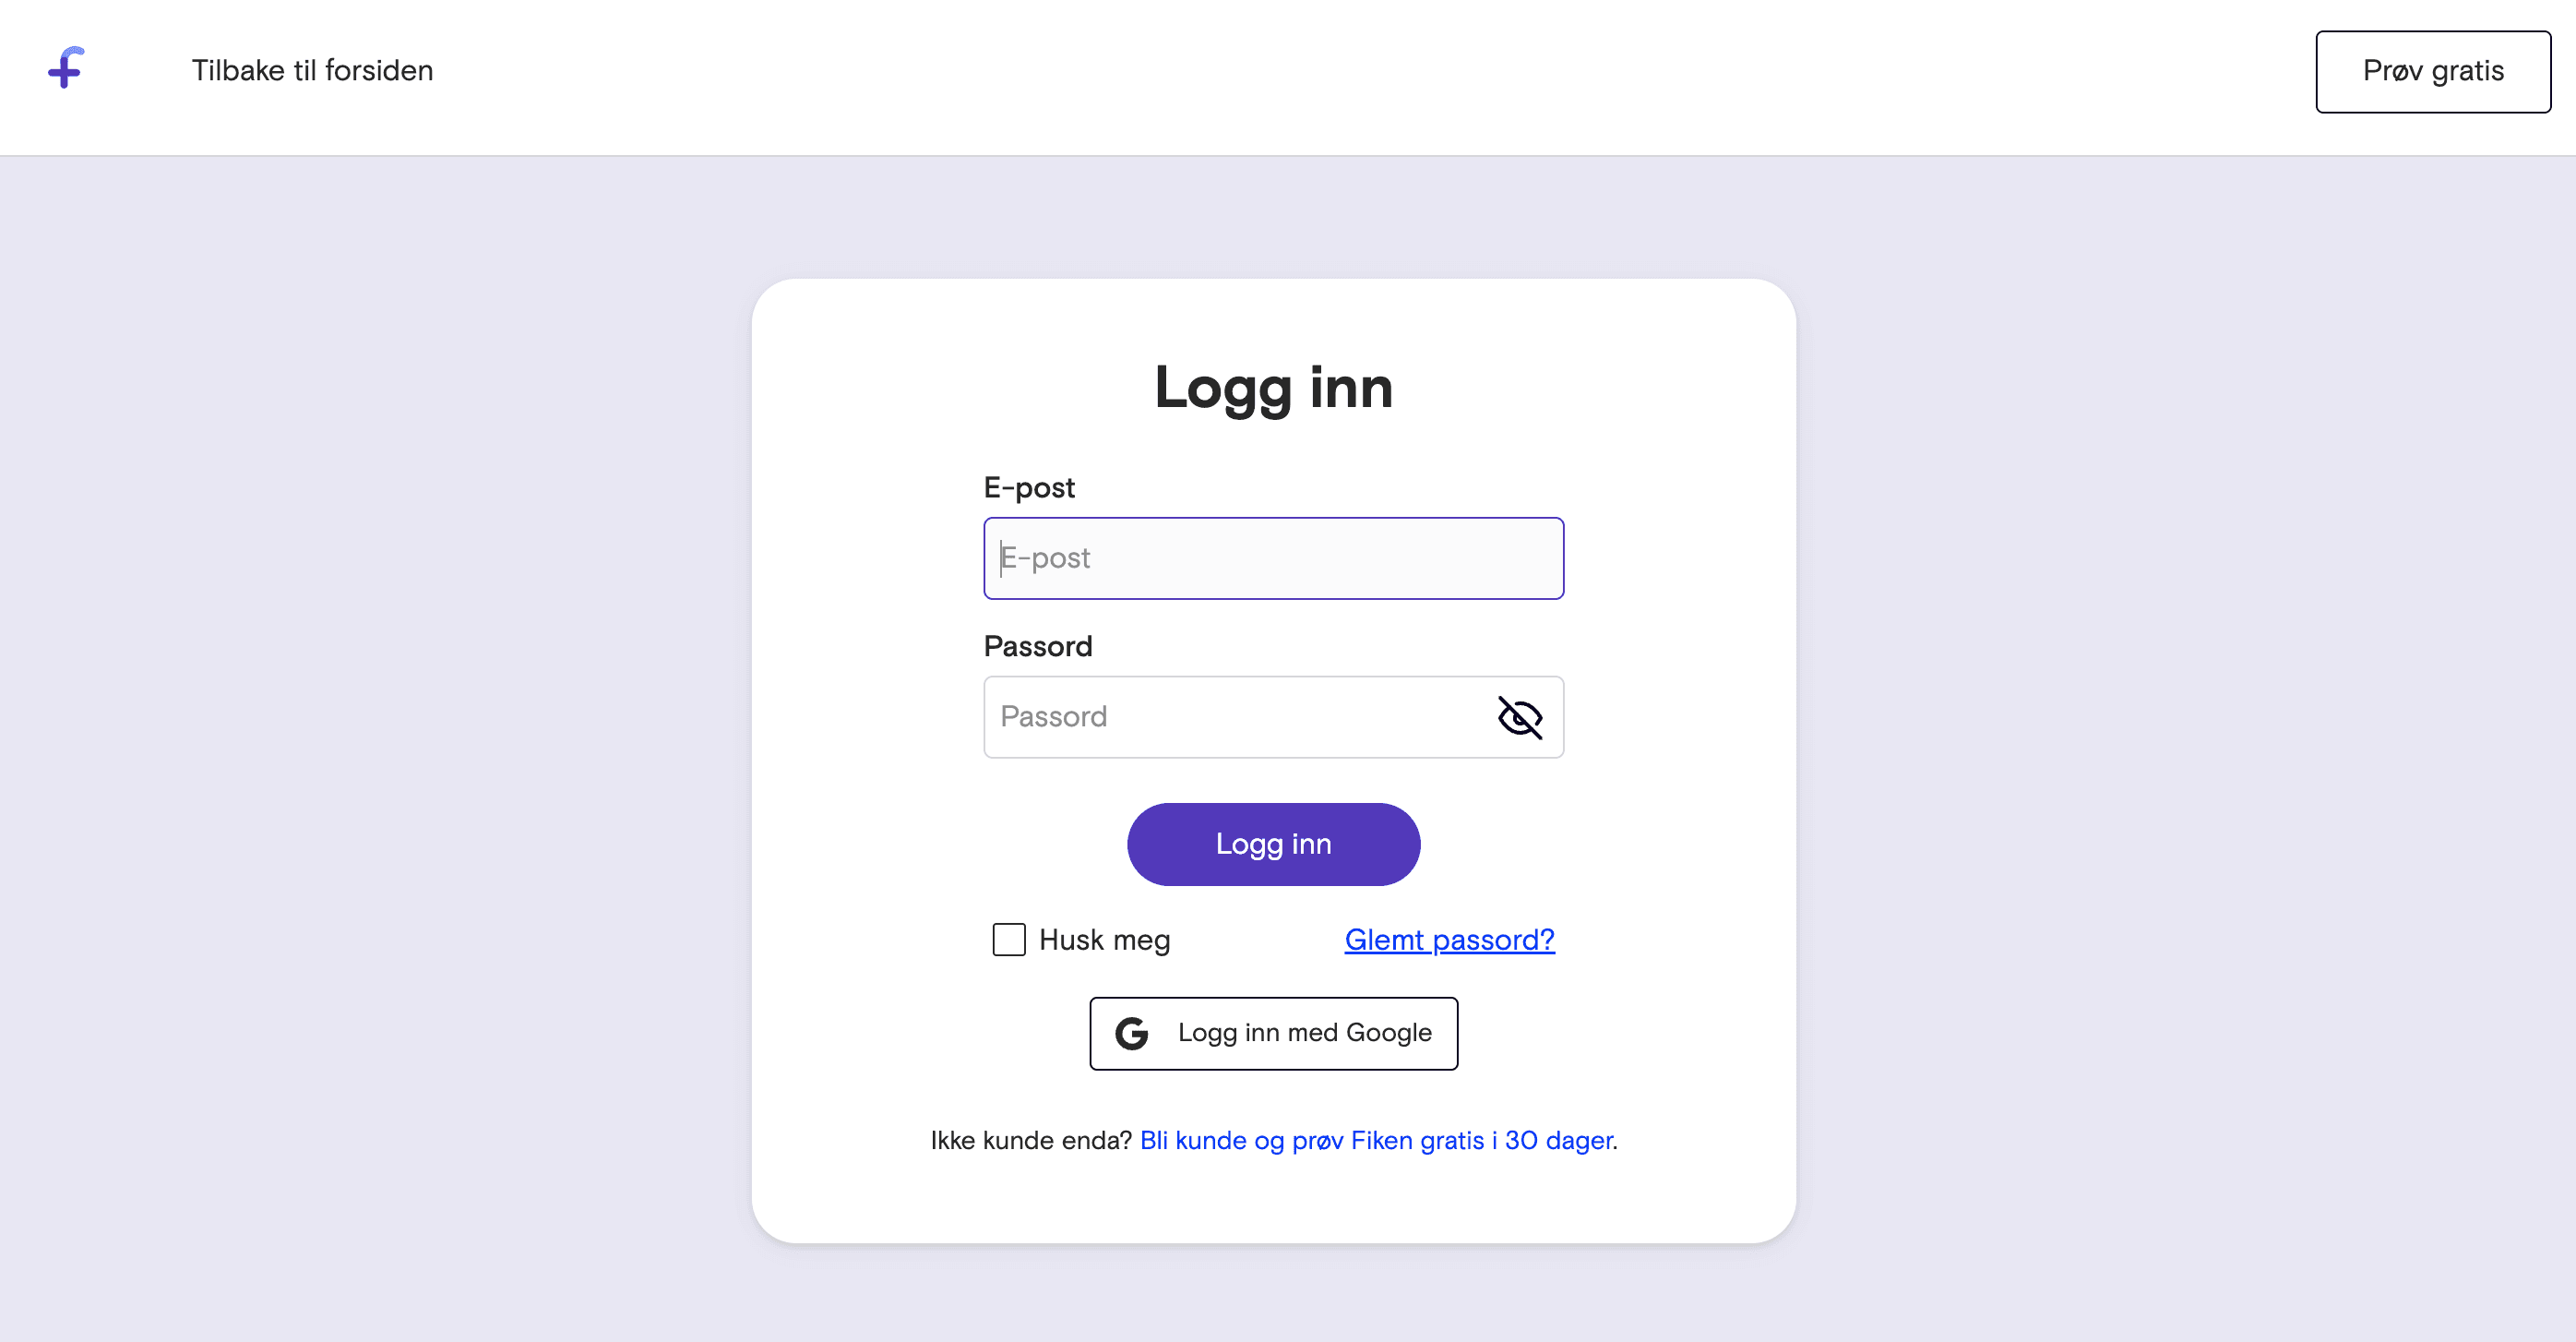The width and height of the screenshot is (2576, 1342).
Task: Open the Glemt passord? link
Action: point(1449,940)
